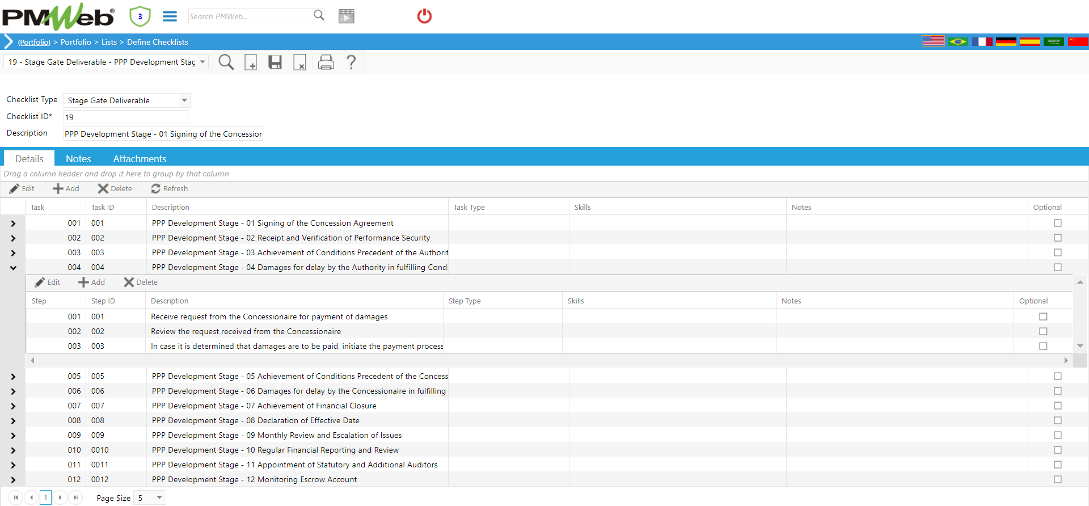Image resolution: width=1089 pixels, height=506 pixels.
Task: Toggle Optional checkbox for task 002
Action: click(1058, 237)
